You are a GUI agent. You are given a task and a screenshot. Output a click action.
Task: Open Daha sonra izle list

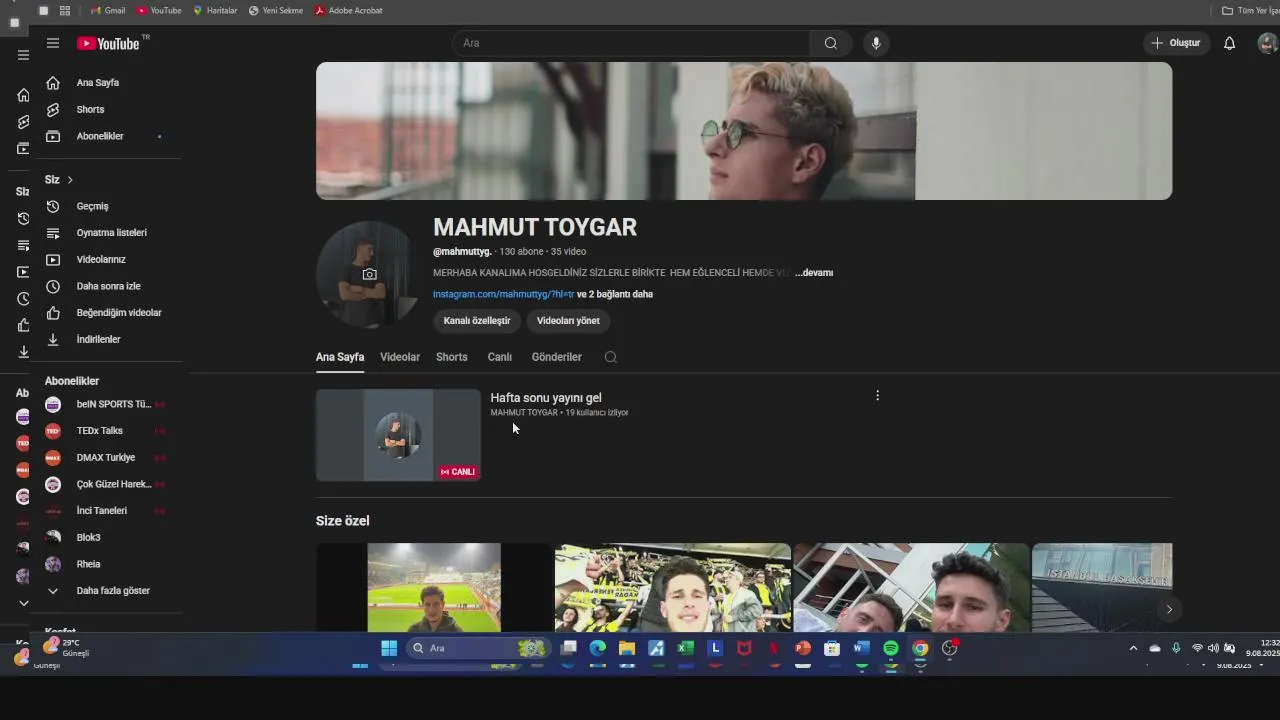[x=109, y=286]
